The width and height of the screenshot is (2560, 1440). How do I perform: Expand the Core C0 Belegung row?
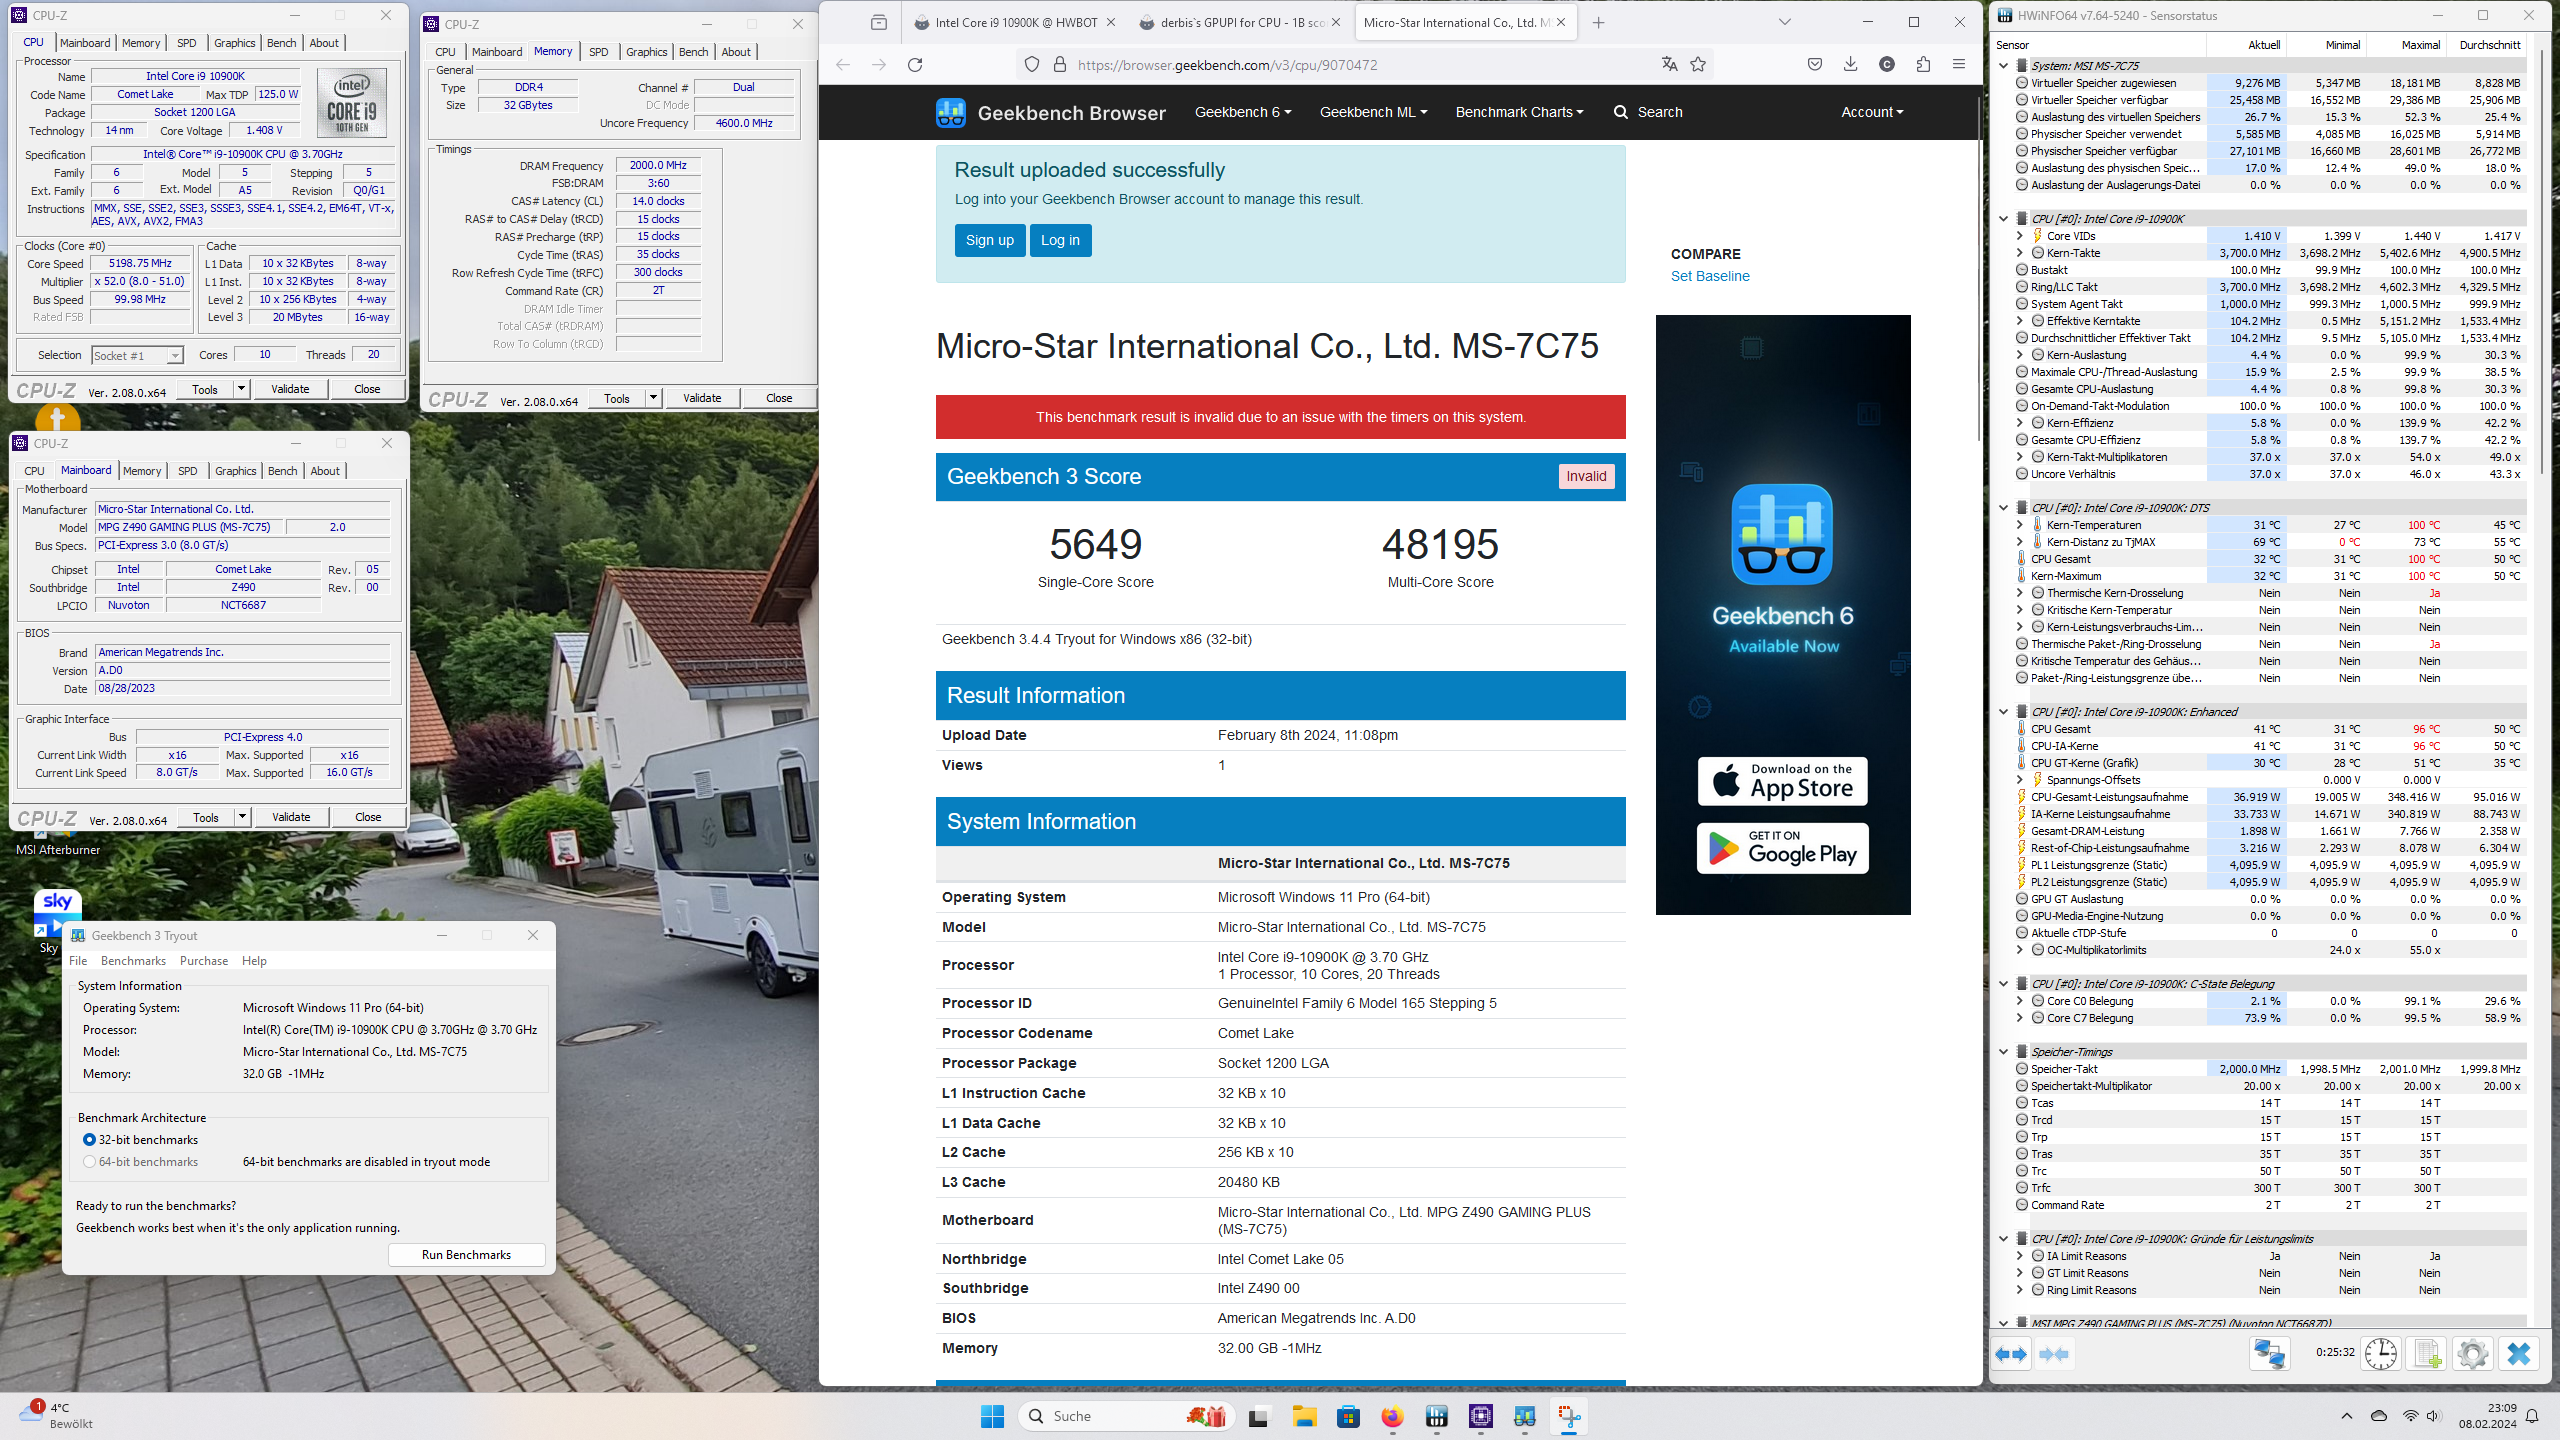pyautogui.click(x=2020, y=1001)
